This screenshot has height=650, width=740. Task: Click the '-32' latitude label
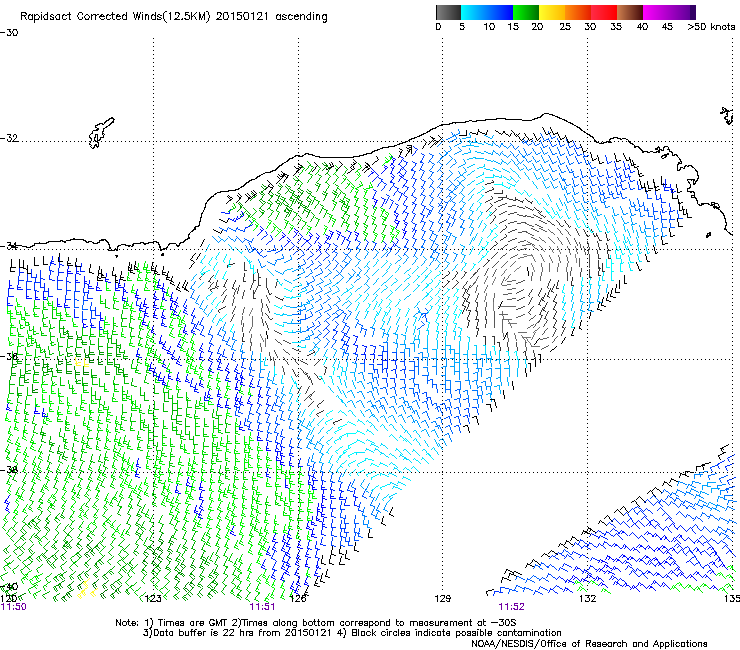click(9, 138)
